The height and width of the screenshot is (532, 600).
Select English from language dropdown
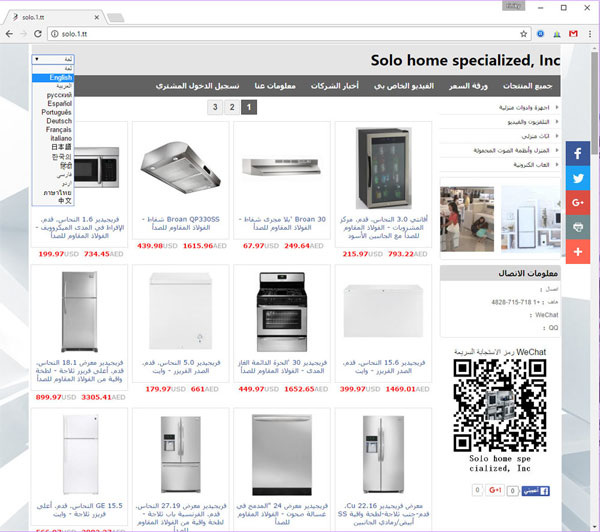pos(53,78)
